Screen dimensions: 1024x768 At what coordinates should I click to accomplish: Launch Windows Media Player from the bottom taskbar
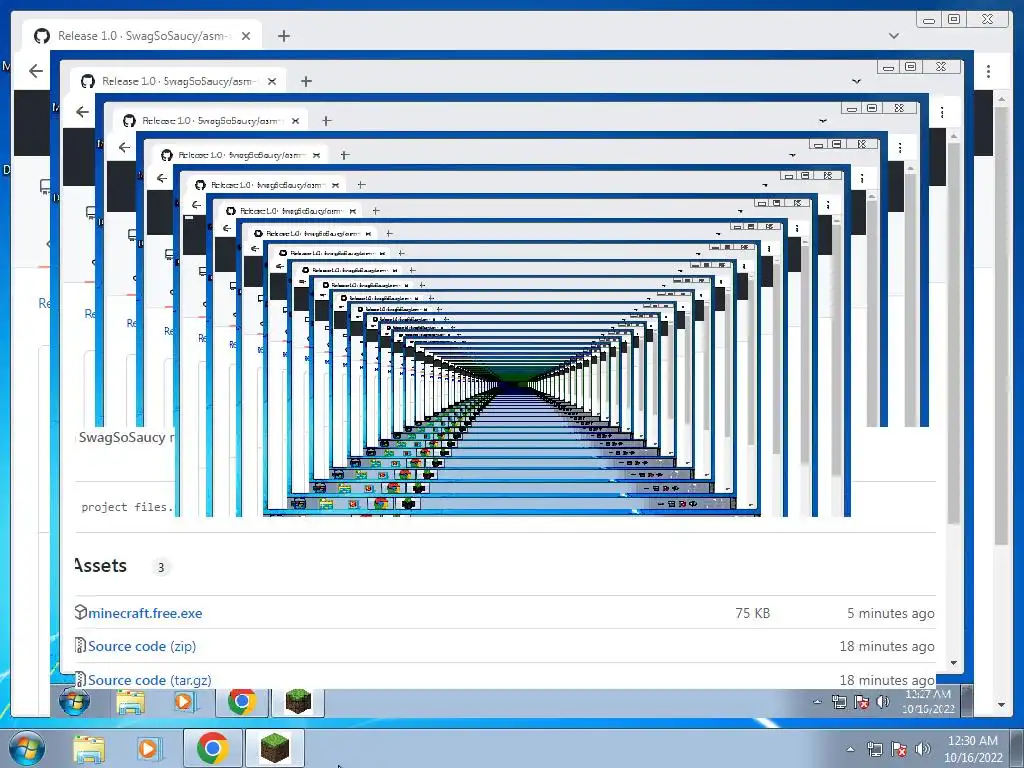coord(148,748)
